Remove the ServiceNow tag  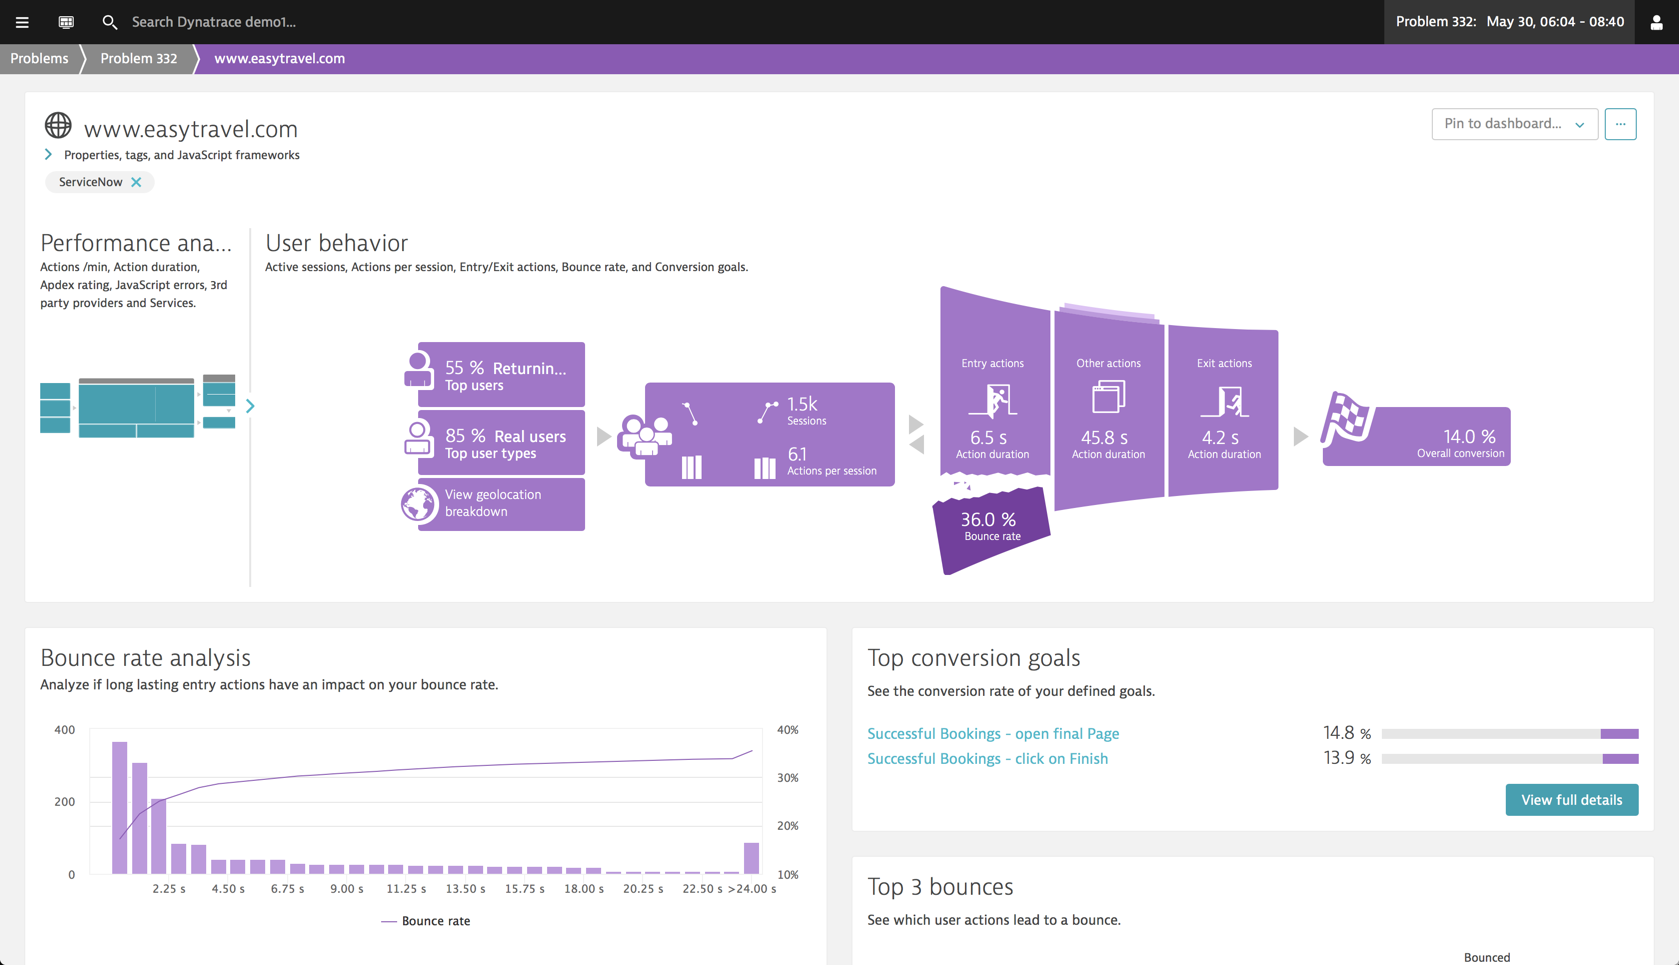tap(137, 182)
